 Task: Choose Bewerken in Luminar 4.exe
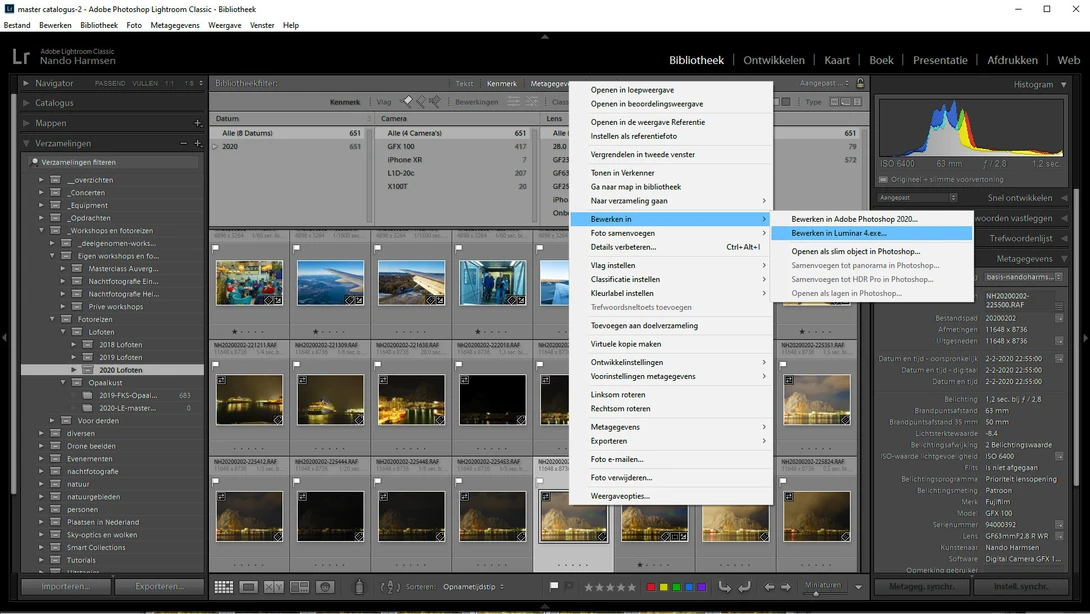pos(872,233)
